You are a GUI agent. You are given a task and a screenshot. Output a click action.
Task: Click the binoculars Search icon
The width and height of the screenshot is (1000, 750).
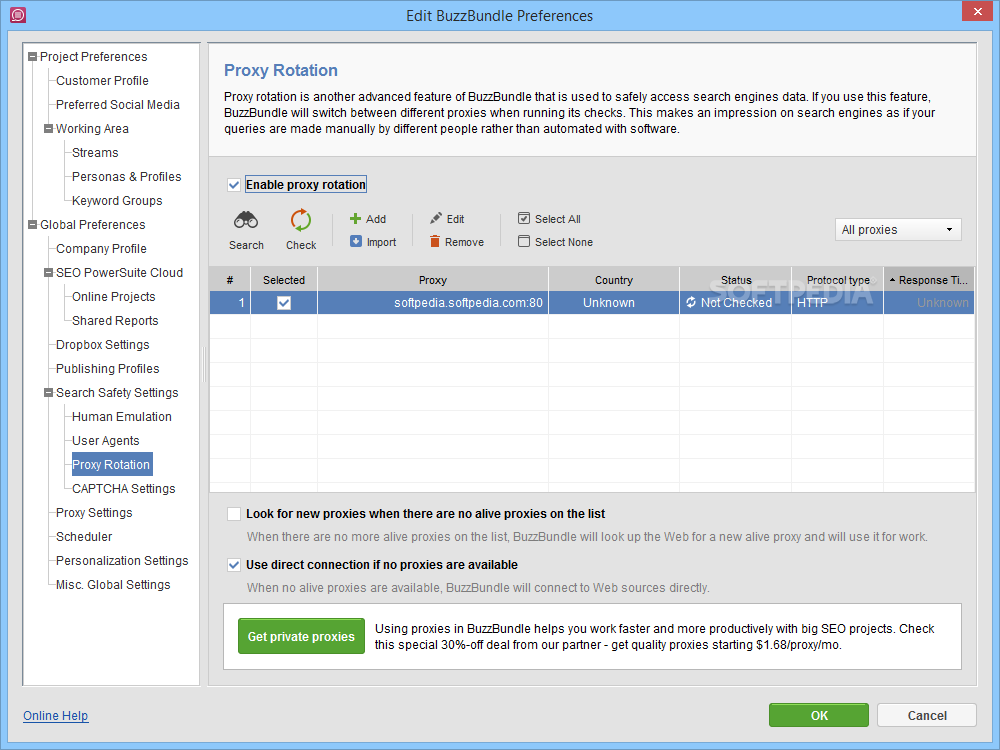click(x=246, y=220)
